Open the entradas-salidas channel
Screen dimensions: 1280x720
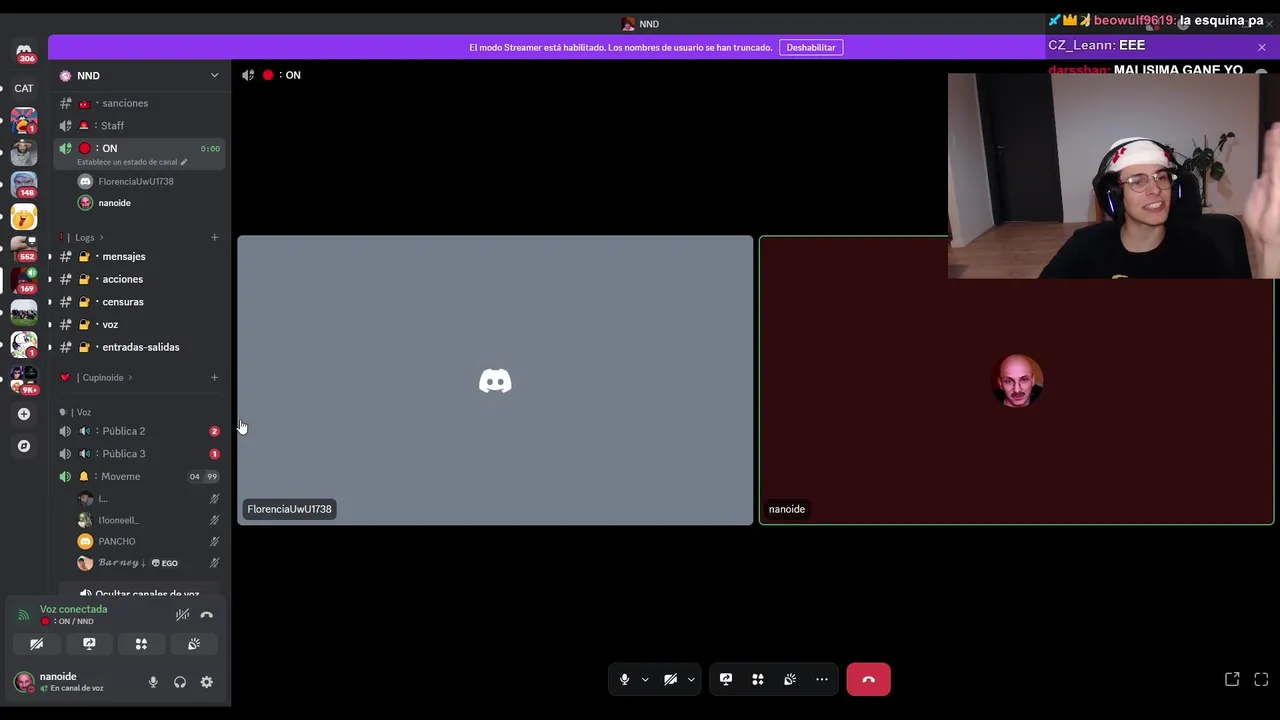click(x=138, y=347)
